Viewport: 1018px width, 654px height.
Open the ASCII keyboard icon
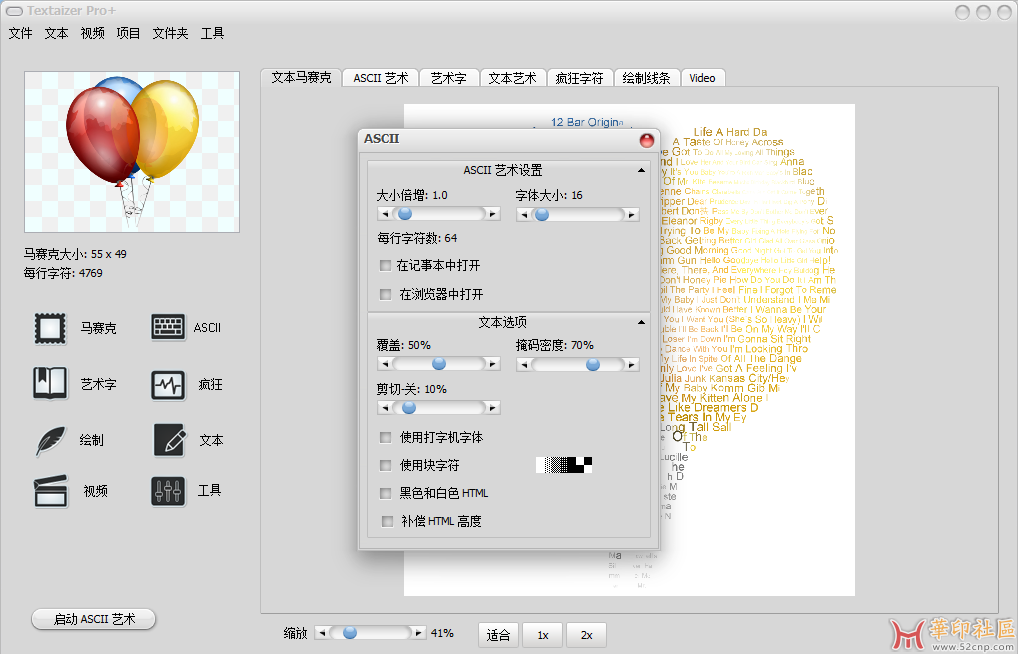[168, 327]
